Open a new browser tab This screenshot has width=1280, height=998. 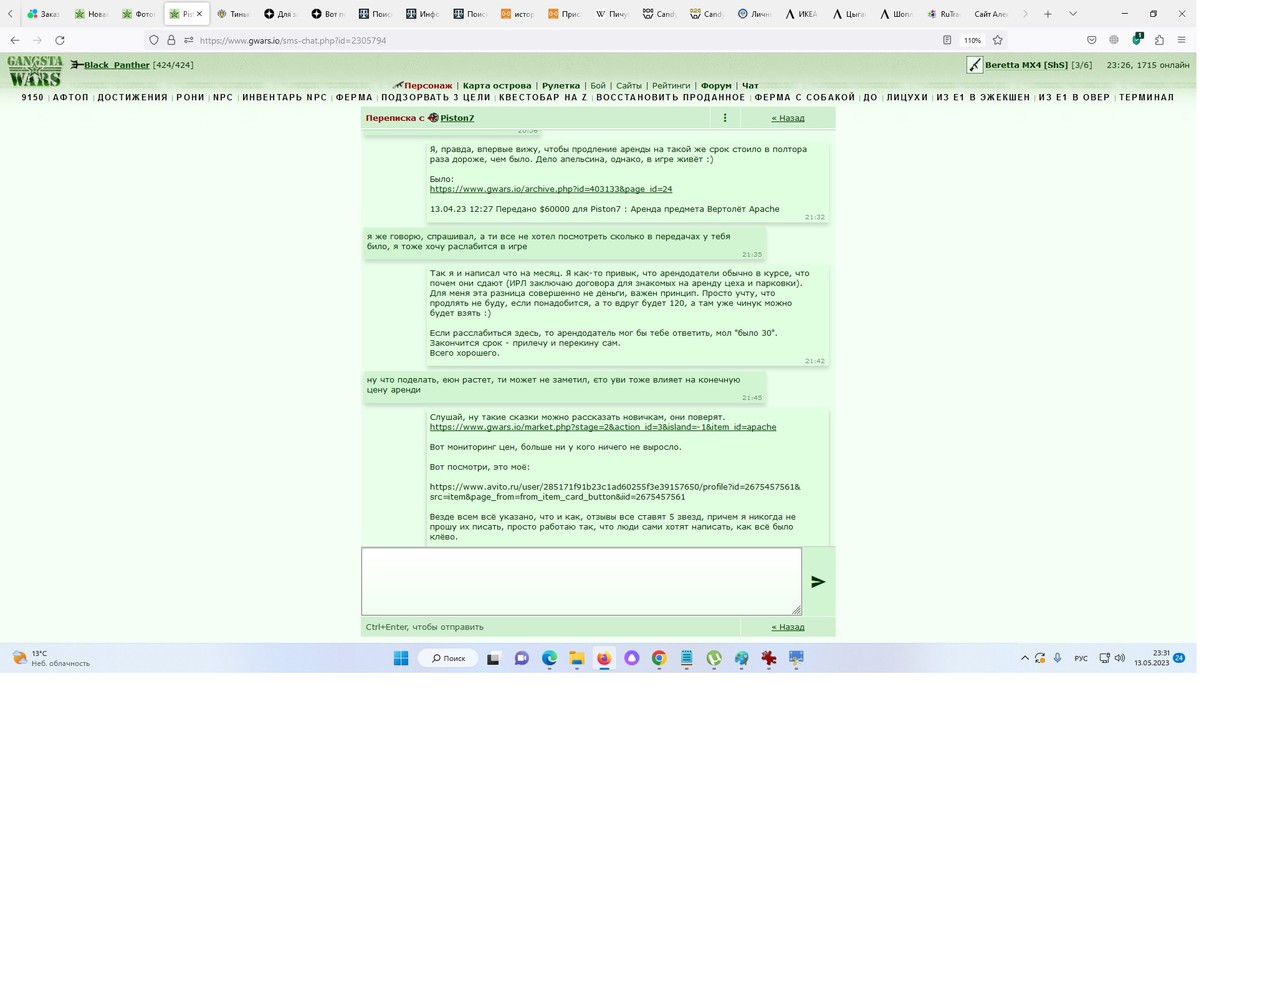coord(1048,14)
